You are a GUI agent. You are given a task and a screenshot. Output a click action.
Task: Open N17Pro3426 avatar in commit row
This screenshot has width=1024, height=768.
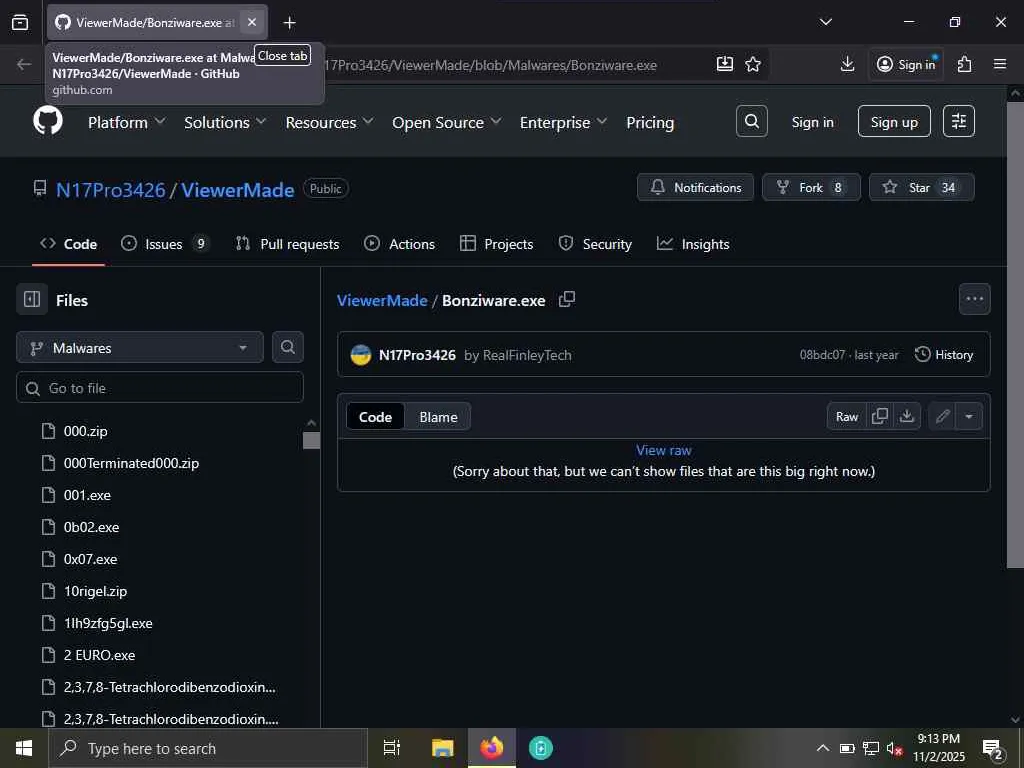(x=360, y=355)
